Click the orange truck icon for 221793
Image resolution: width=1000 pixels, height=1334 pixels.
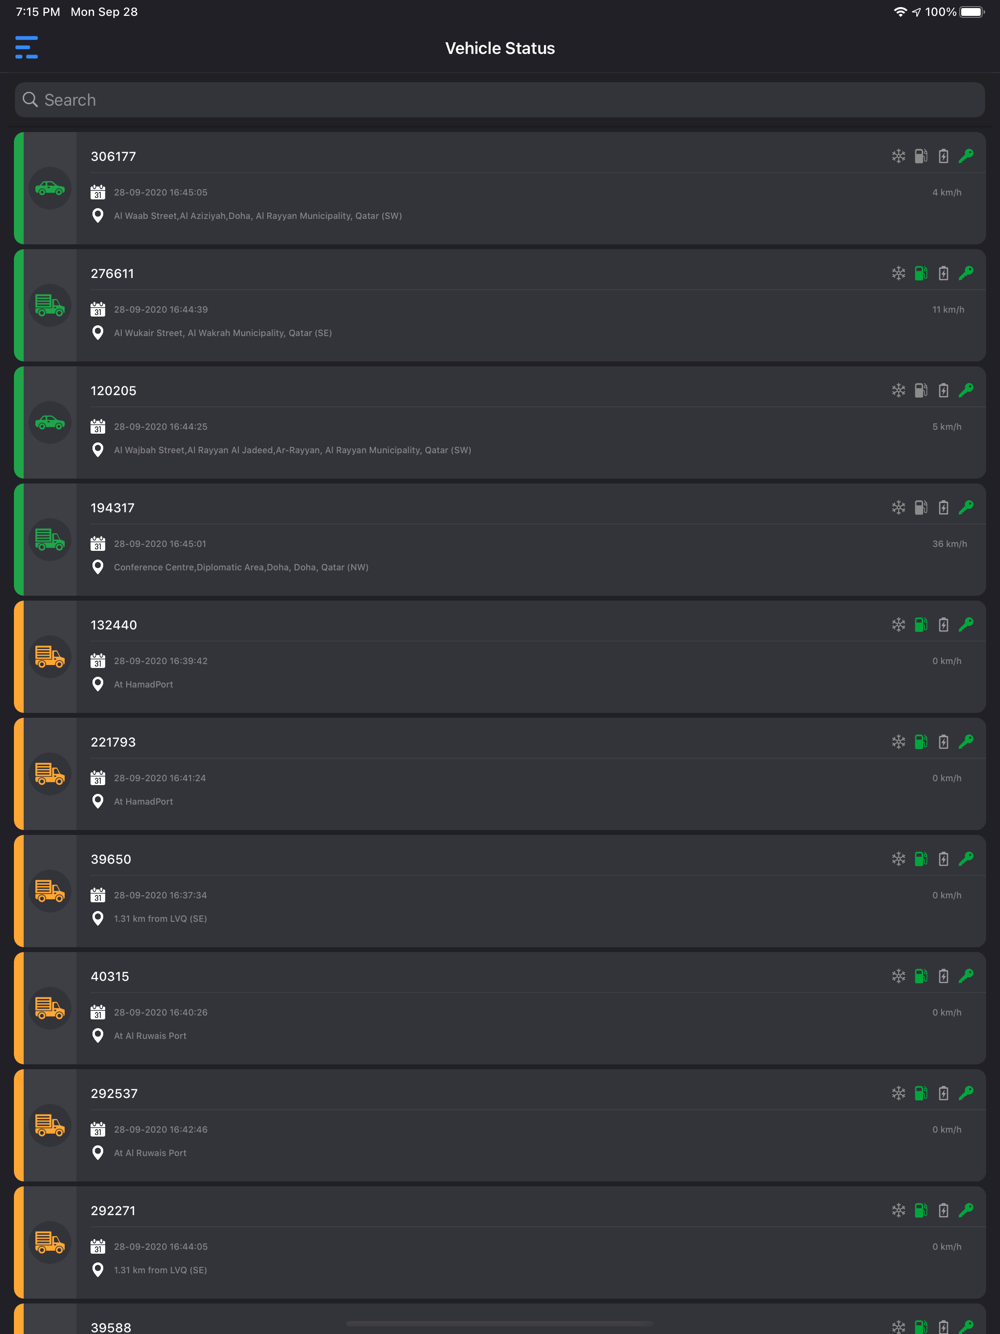[x=50, y=774]
